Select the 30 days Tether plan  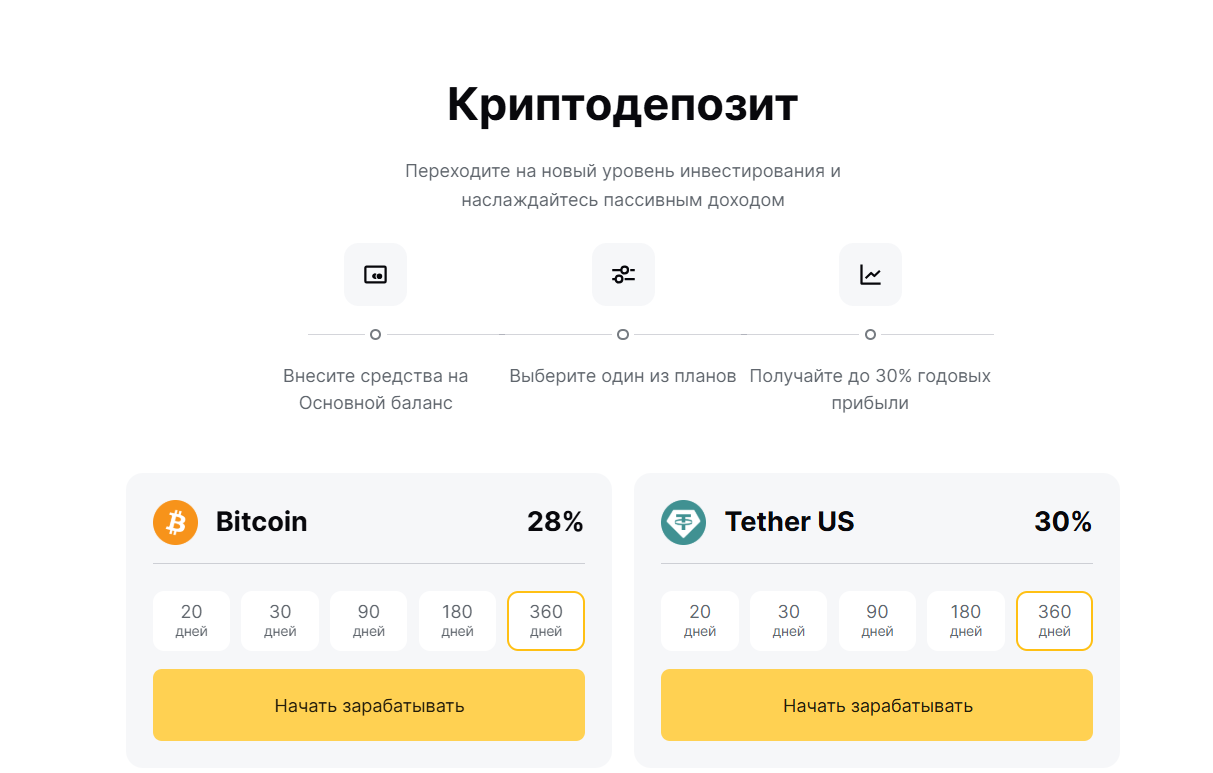click(788, 620)
